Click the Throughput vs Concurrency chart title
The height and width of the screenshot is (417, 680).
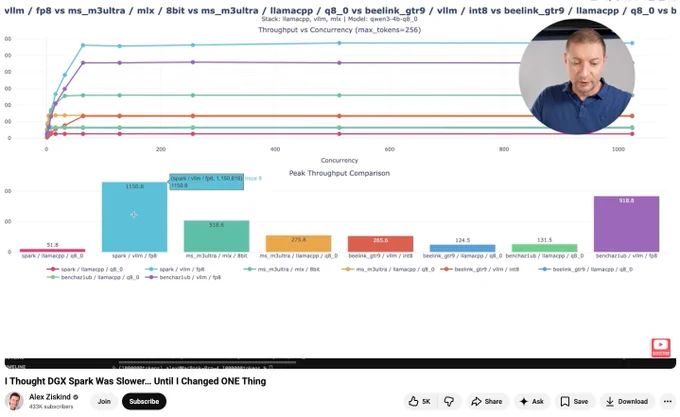pos(340,30)
